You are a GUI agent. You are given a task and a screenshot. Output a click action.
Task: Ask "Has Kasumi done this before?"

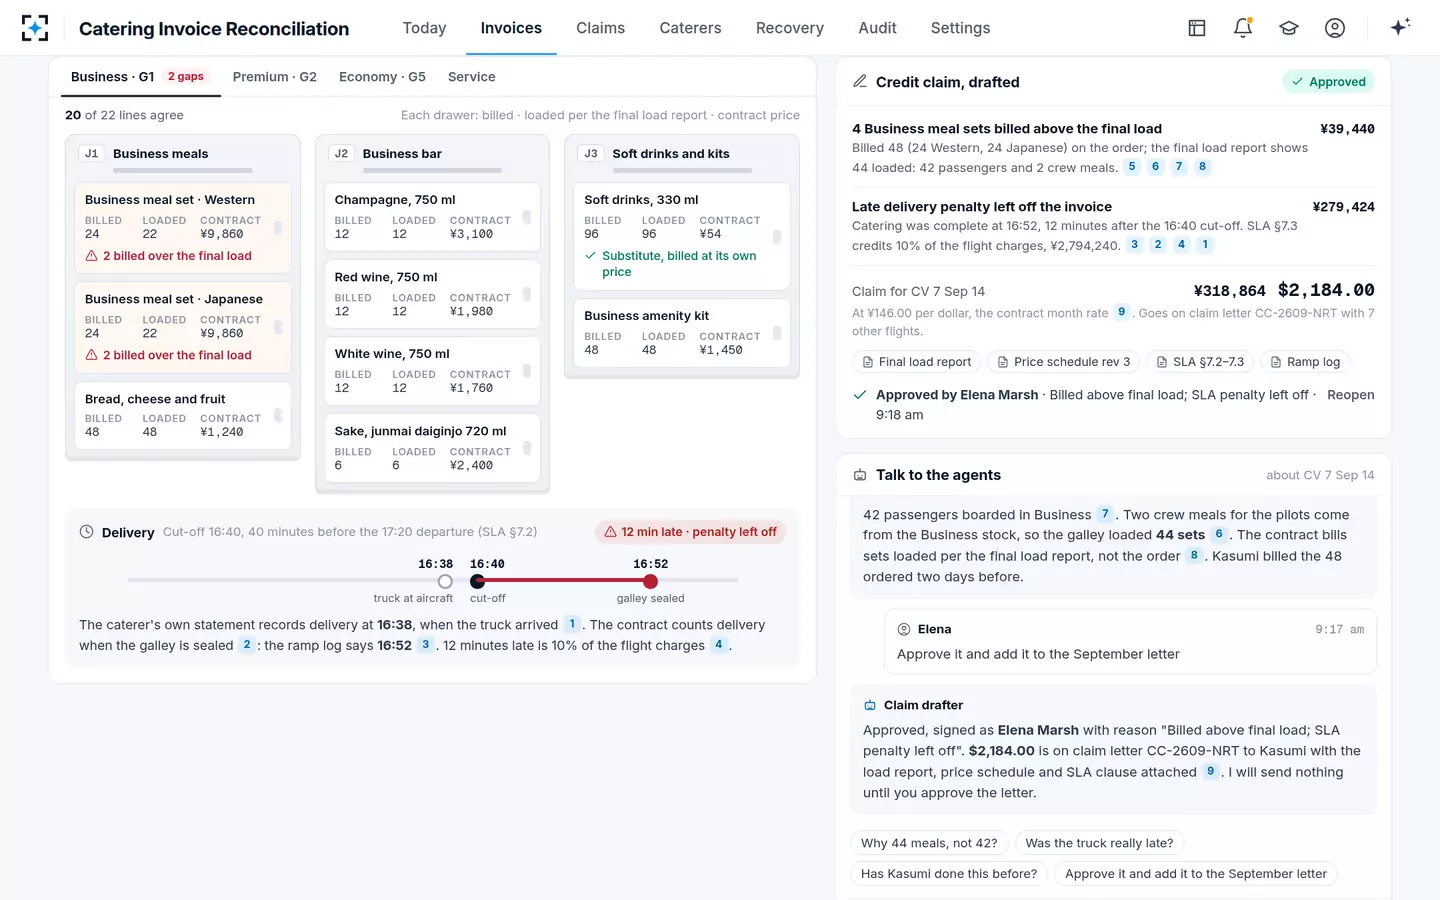(x=949, y=874)
